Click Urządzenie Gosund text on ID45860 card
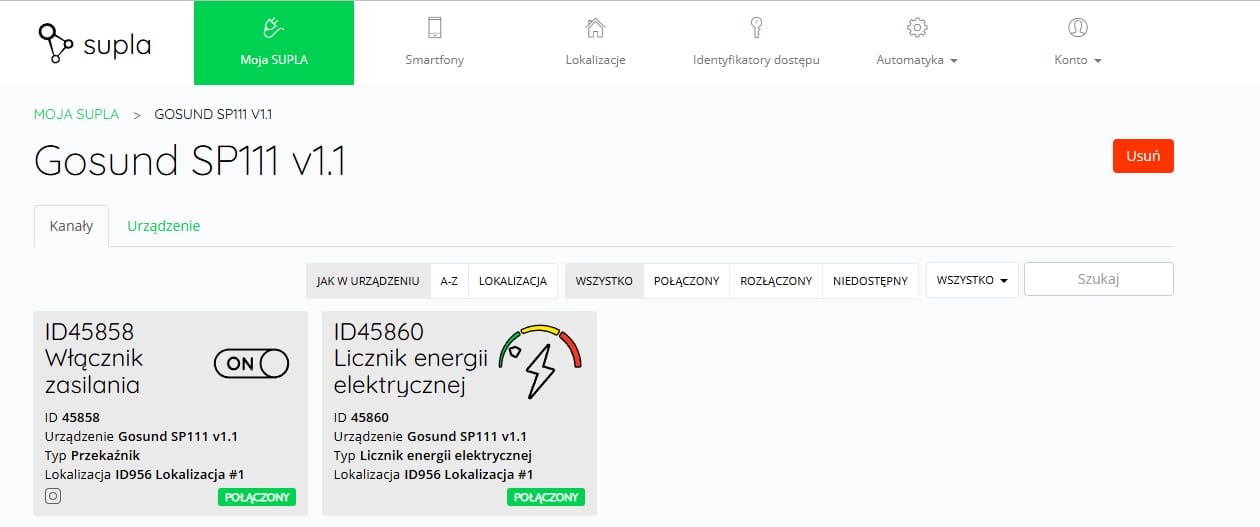 click(430, 437)
